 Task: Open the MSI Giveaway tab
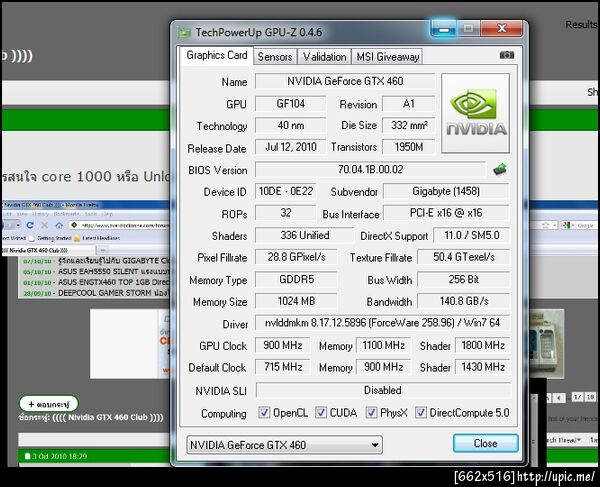[x=387, y=57]
